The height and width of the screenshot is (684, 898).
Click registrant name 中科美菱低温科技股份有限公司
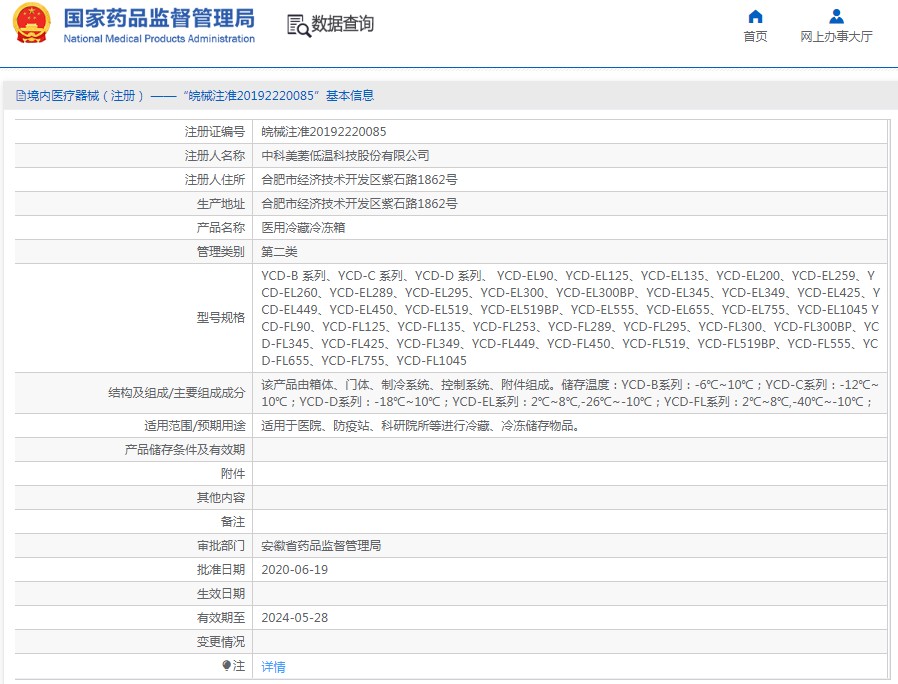click(345, 156)
